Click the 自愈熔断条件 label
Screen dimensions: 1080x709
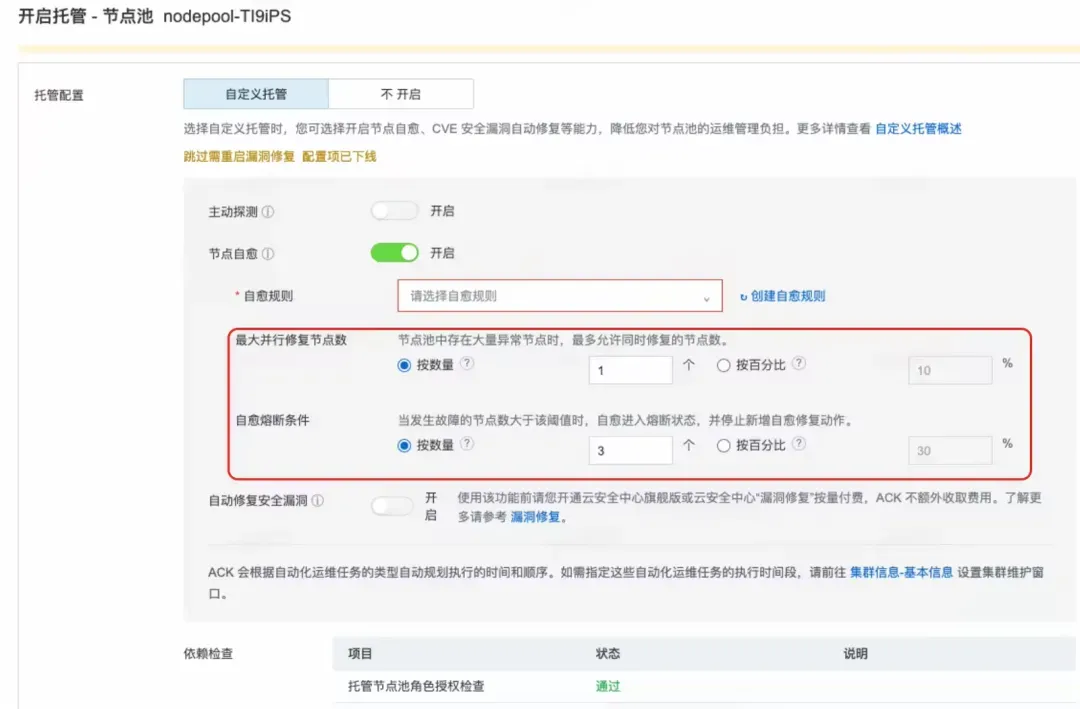tap(273, 420)
